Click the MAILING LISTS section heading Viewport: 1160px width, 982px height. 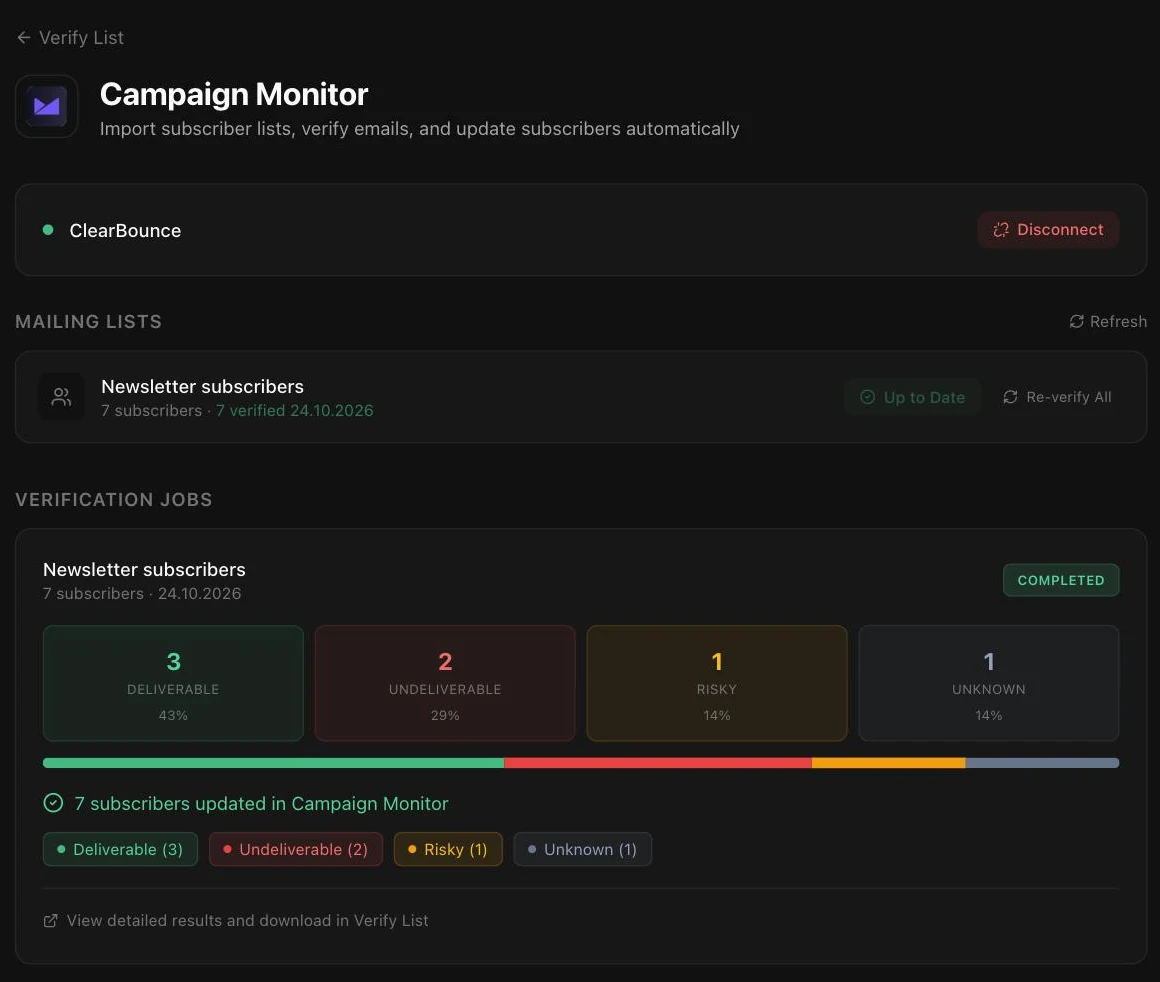(x=89, y=322)
